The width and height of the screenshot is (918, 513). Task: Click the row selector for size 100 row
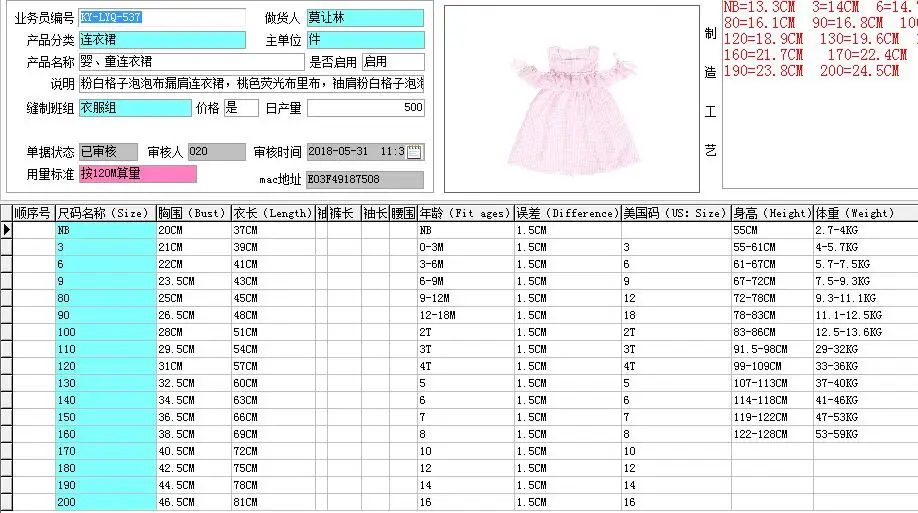6,332
